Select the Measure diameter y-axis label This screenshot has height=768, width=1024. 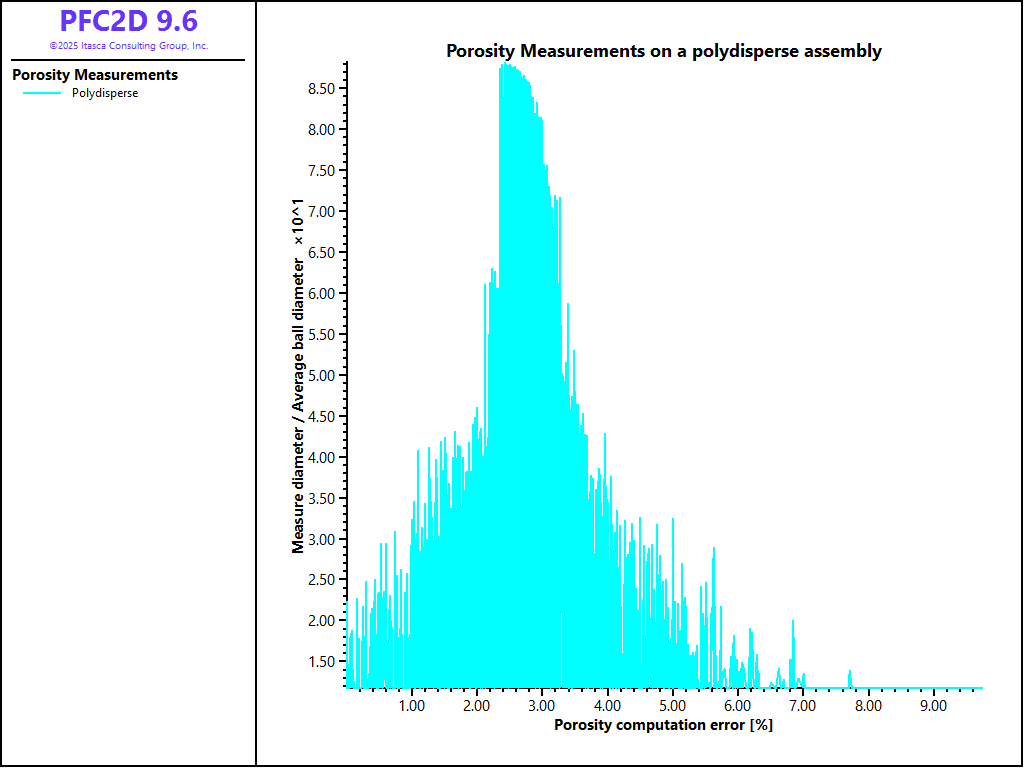tap(298, 400)
